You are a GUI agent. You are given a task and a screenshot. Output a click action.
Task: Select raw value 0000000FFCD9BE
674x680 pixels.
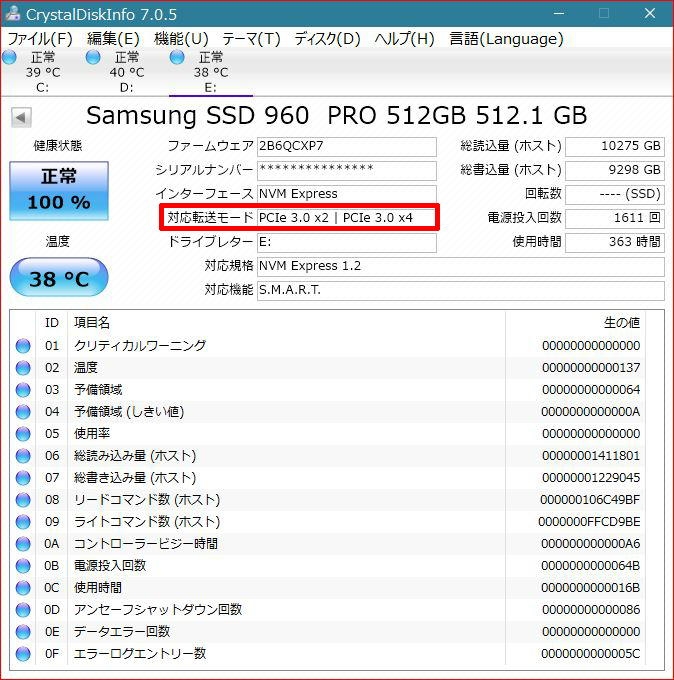click(589, 522)
